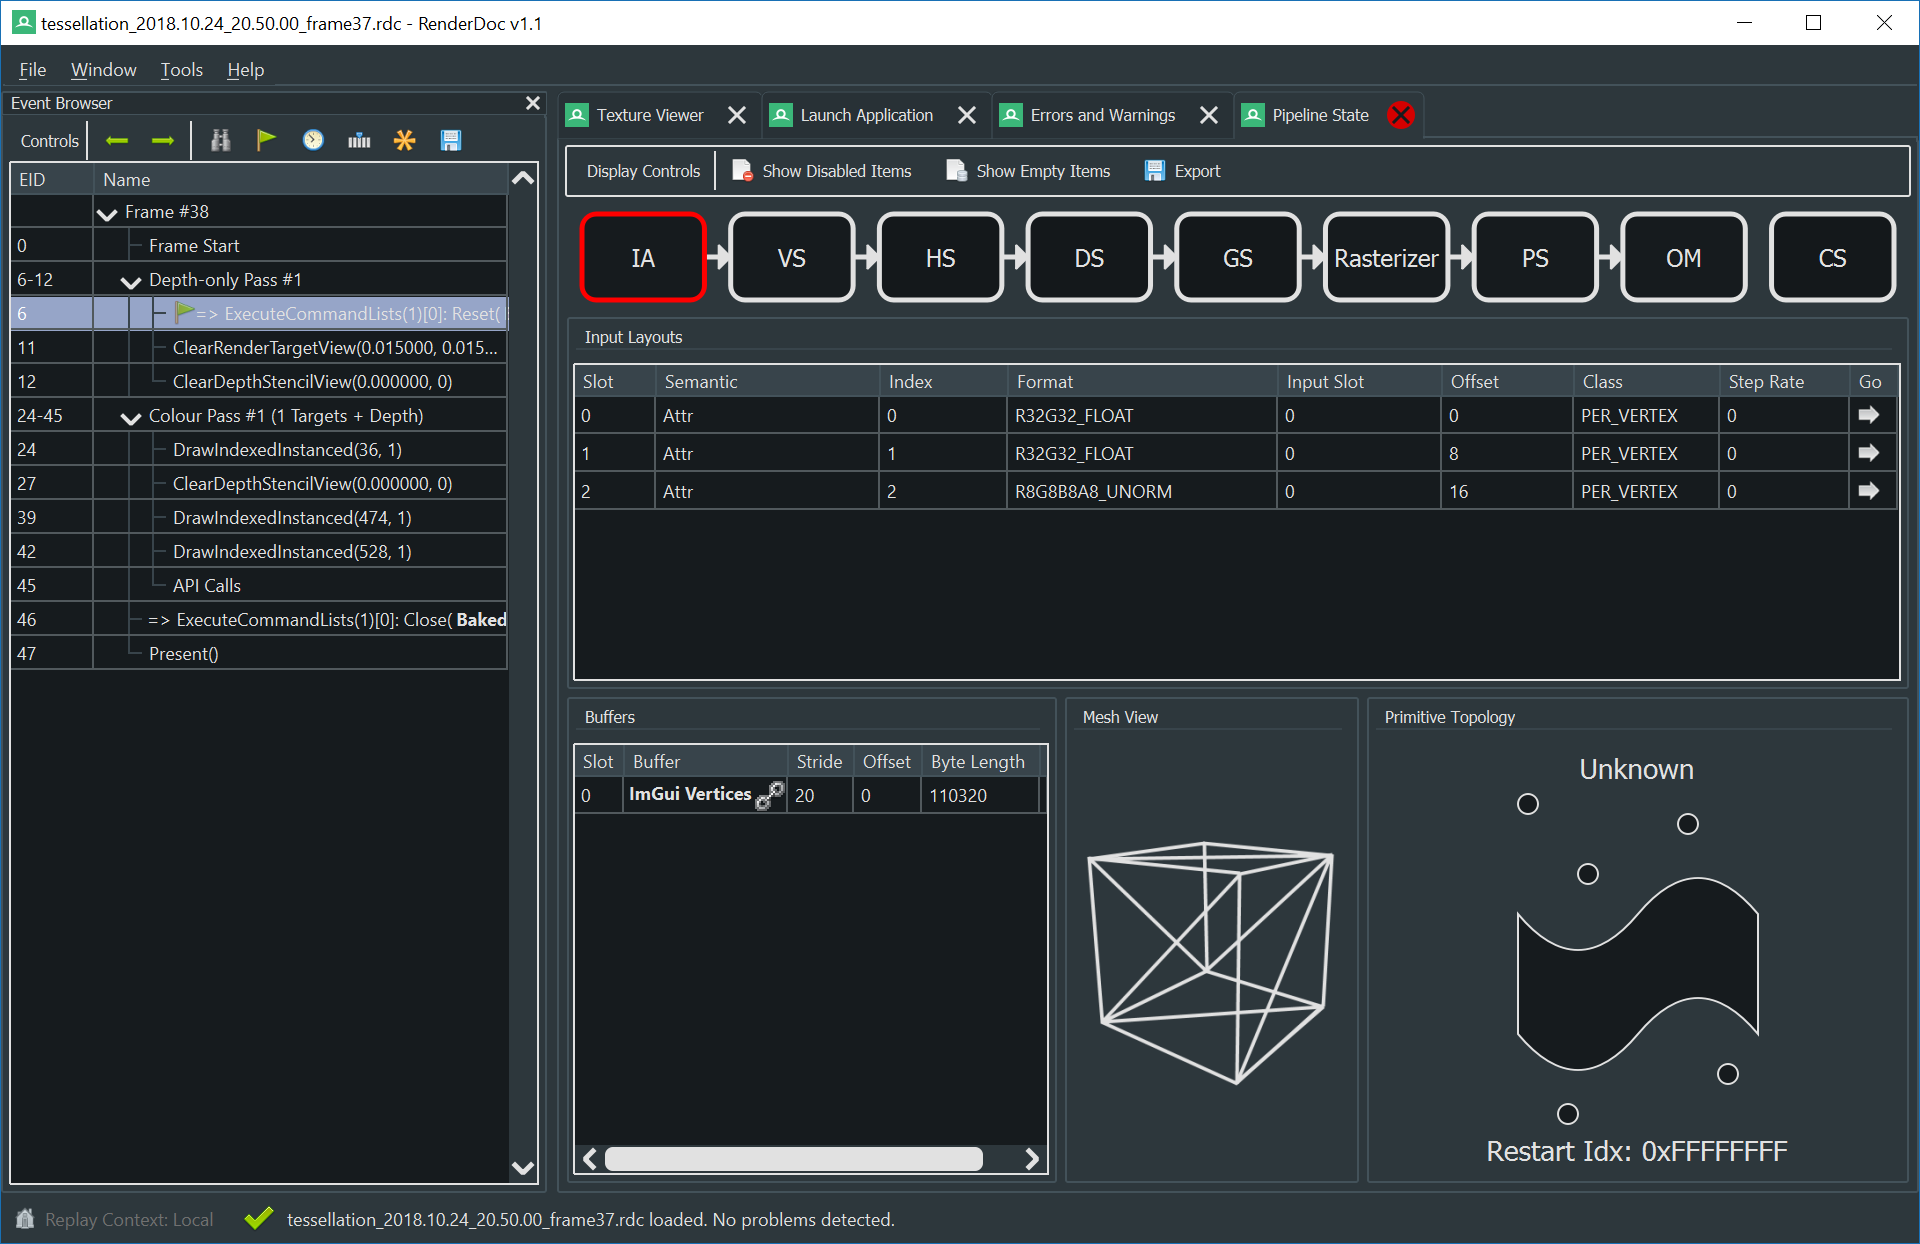Open the Tools menu
This screenshot has height=1244, width=1920.
pyautogui.click(x=181, y=69)
